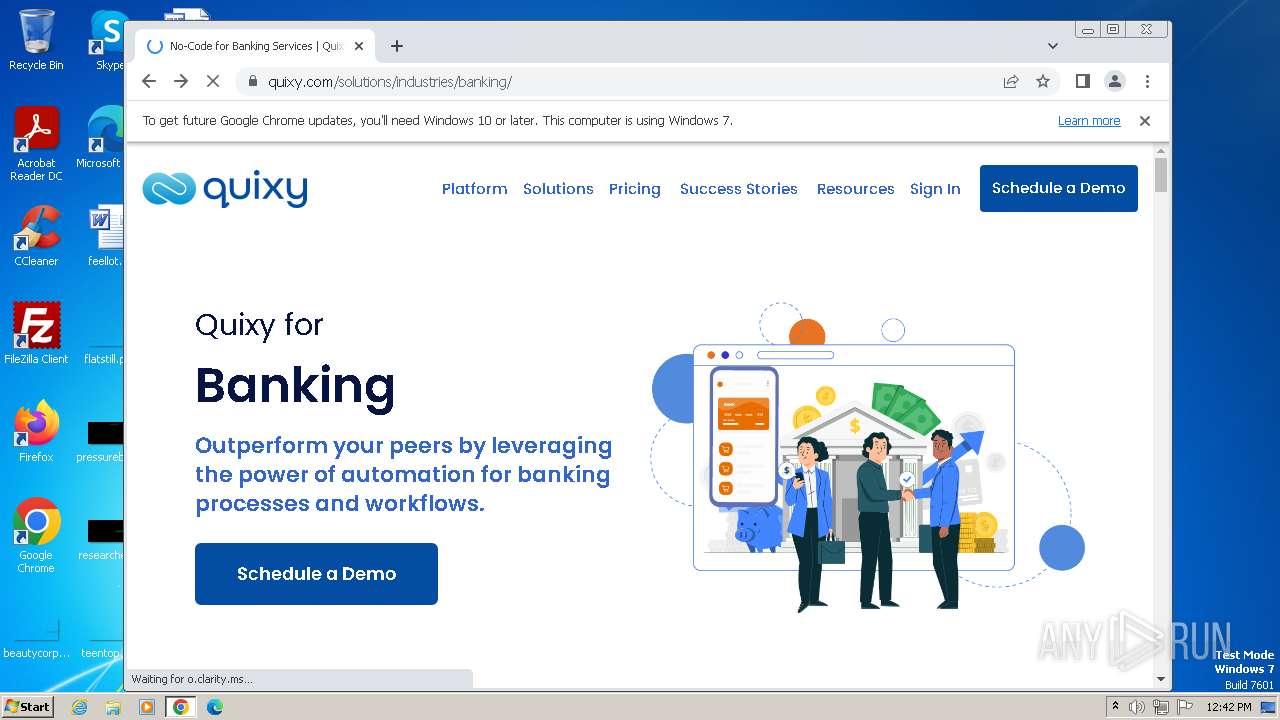Open the beautycorp desktop file
This screenshot has height=720, width=1280.
[x=36, y=638]
